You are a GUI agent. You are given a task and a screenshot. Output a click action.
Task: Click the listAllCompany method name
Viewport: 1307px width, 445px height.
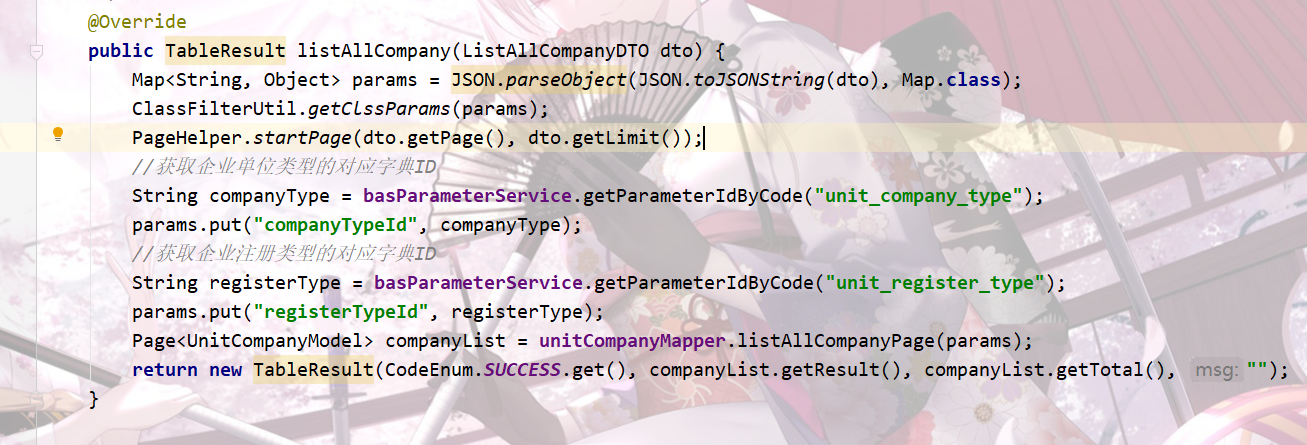[x=374, y=50]
